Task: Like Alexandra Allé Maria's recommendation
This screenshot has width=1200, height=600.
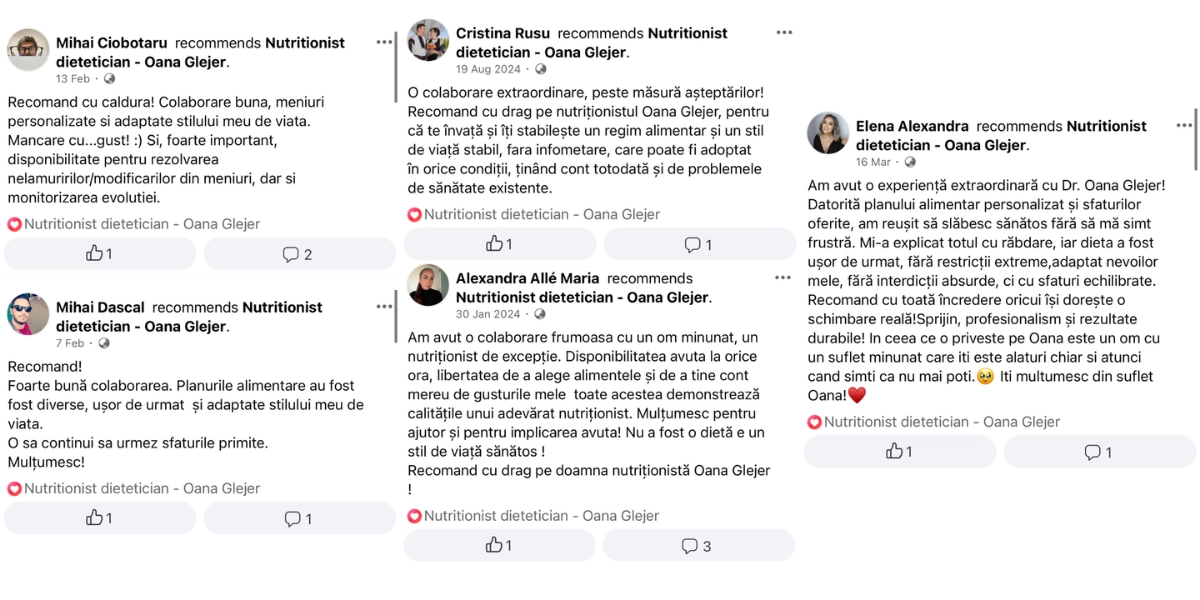Action: pos(499,545)
